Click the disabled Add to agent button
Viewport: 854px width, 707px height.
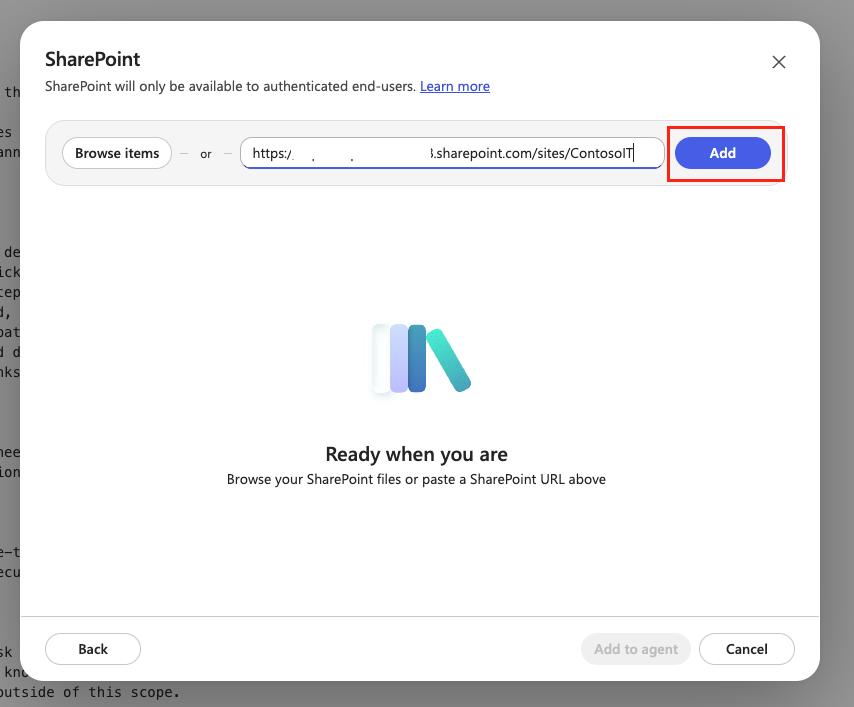click(x=636, y=649)
